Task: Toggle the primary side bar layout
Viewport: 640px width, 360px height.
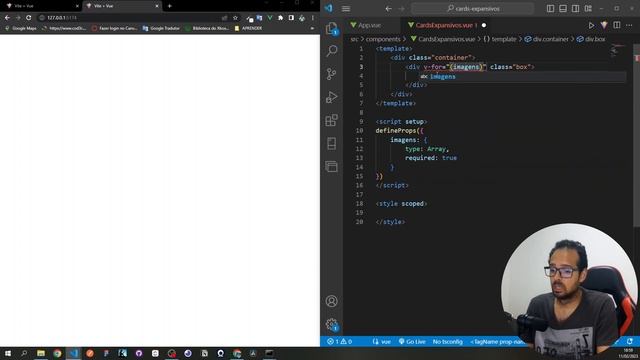Action: tap(550, 9)
